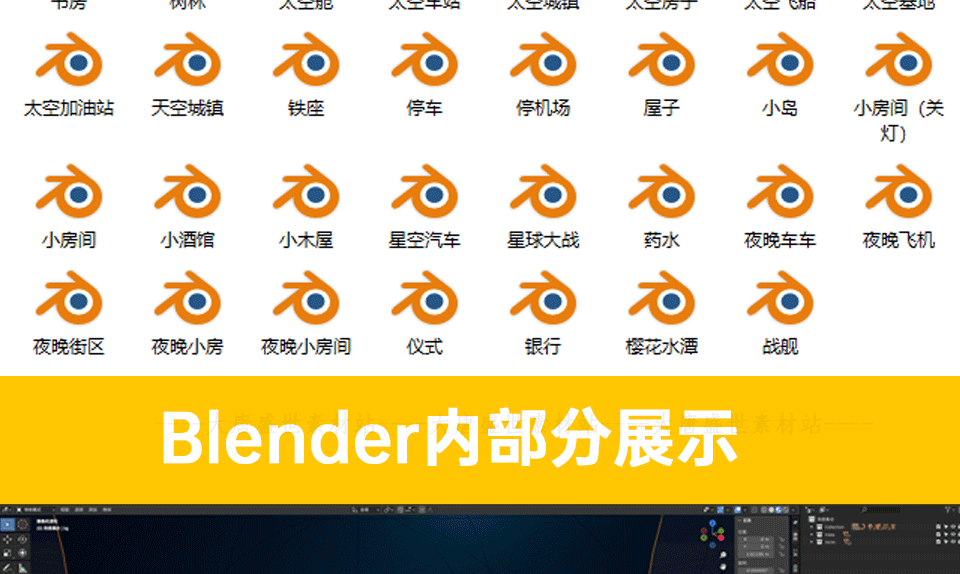Toggle viewport gizmos in Blender header

click(x=721, y=510)
